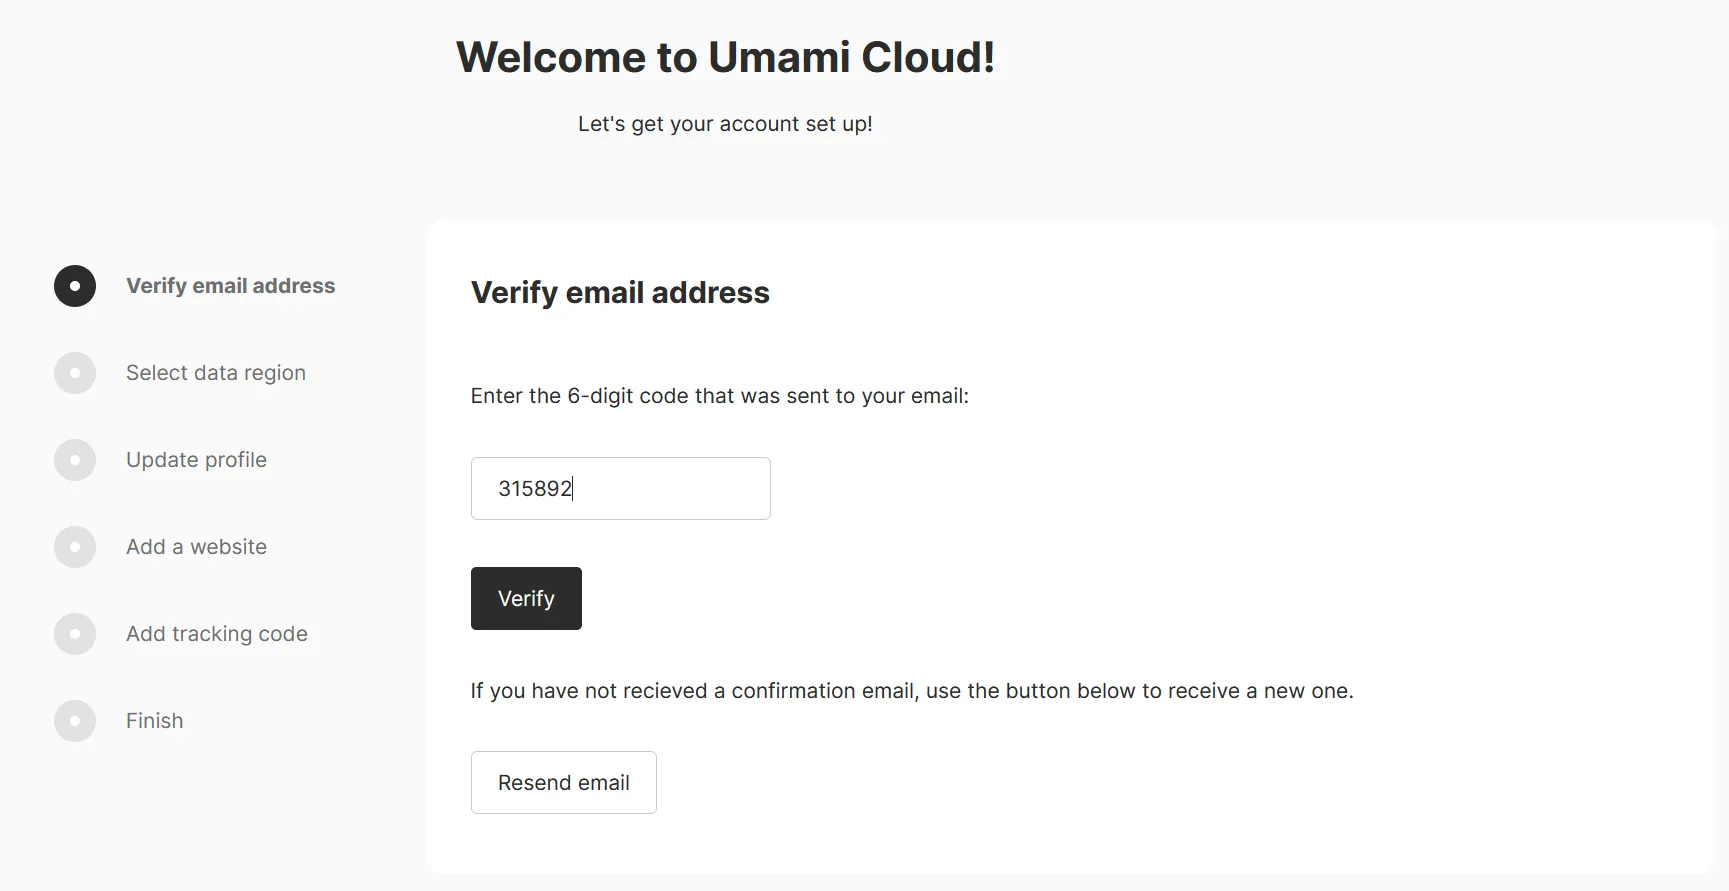
Task: Click the Resend email button
Action: (563, 782)
